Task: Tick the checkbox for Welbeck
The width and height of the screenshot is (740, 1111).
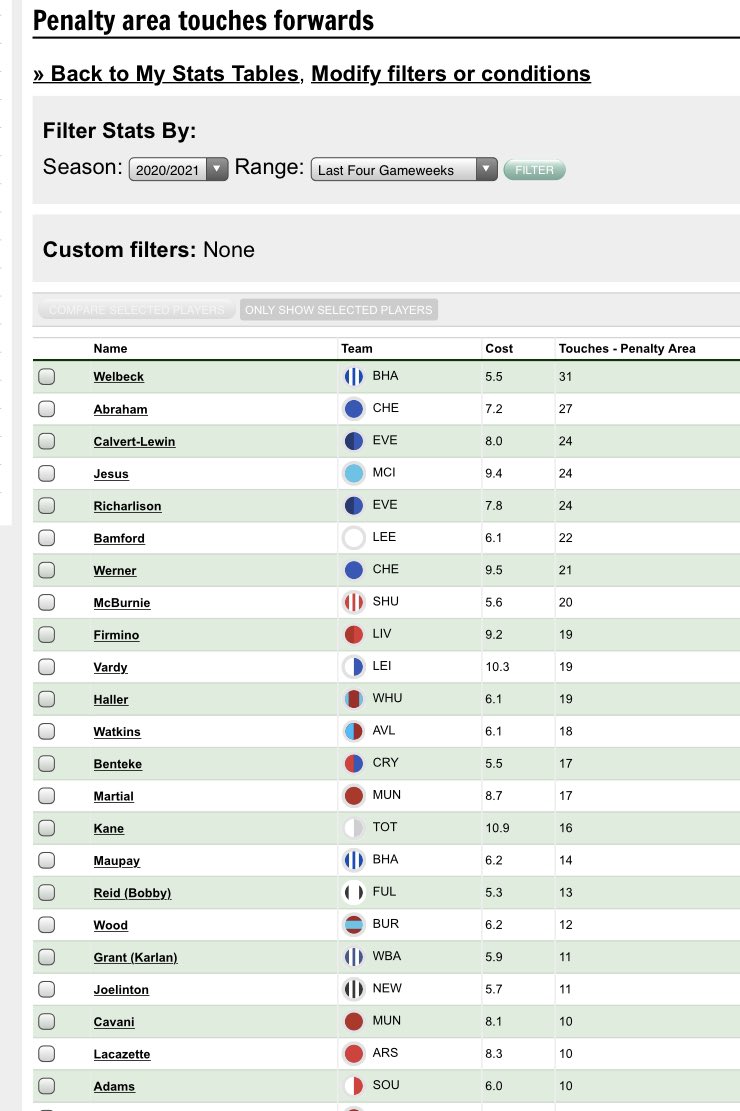Action: [x=47, y=376]
